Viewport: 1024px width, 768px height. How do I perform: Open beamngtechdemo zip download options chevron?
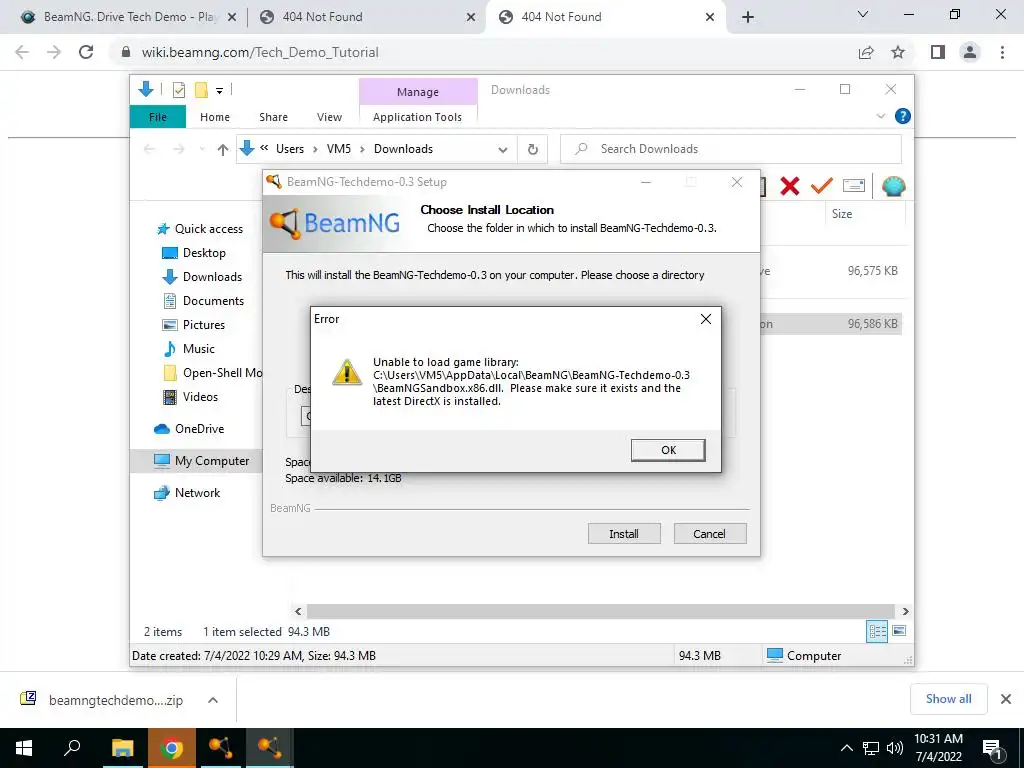pyautogui.click(x=212, y=700)
